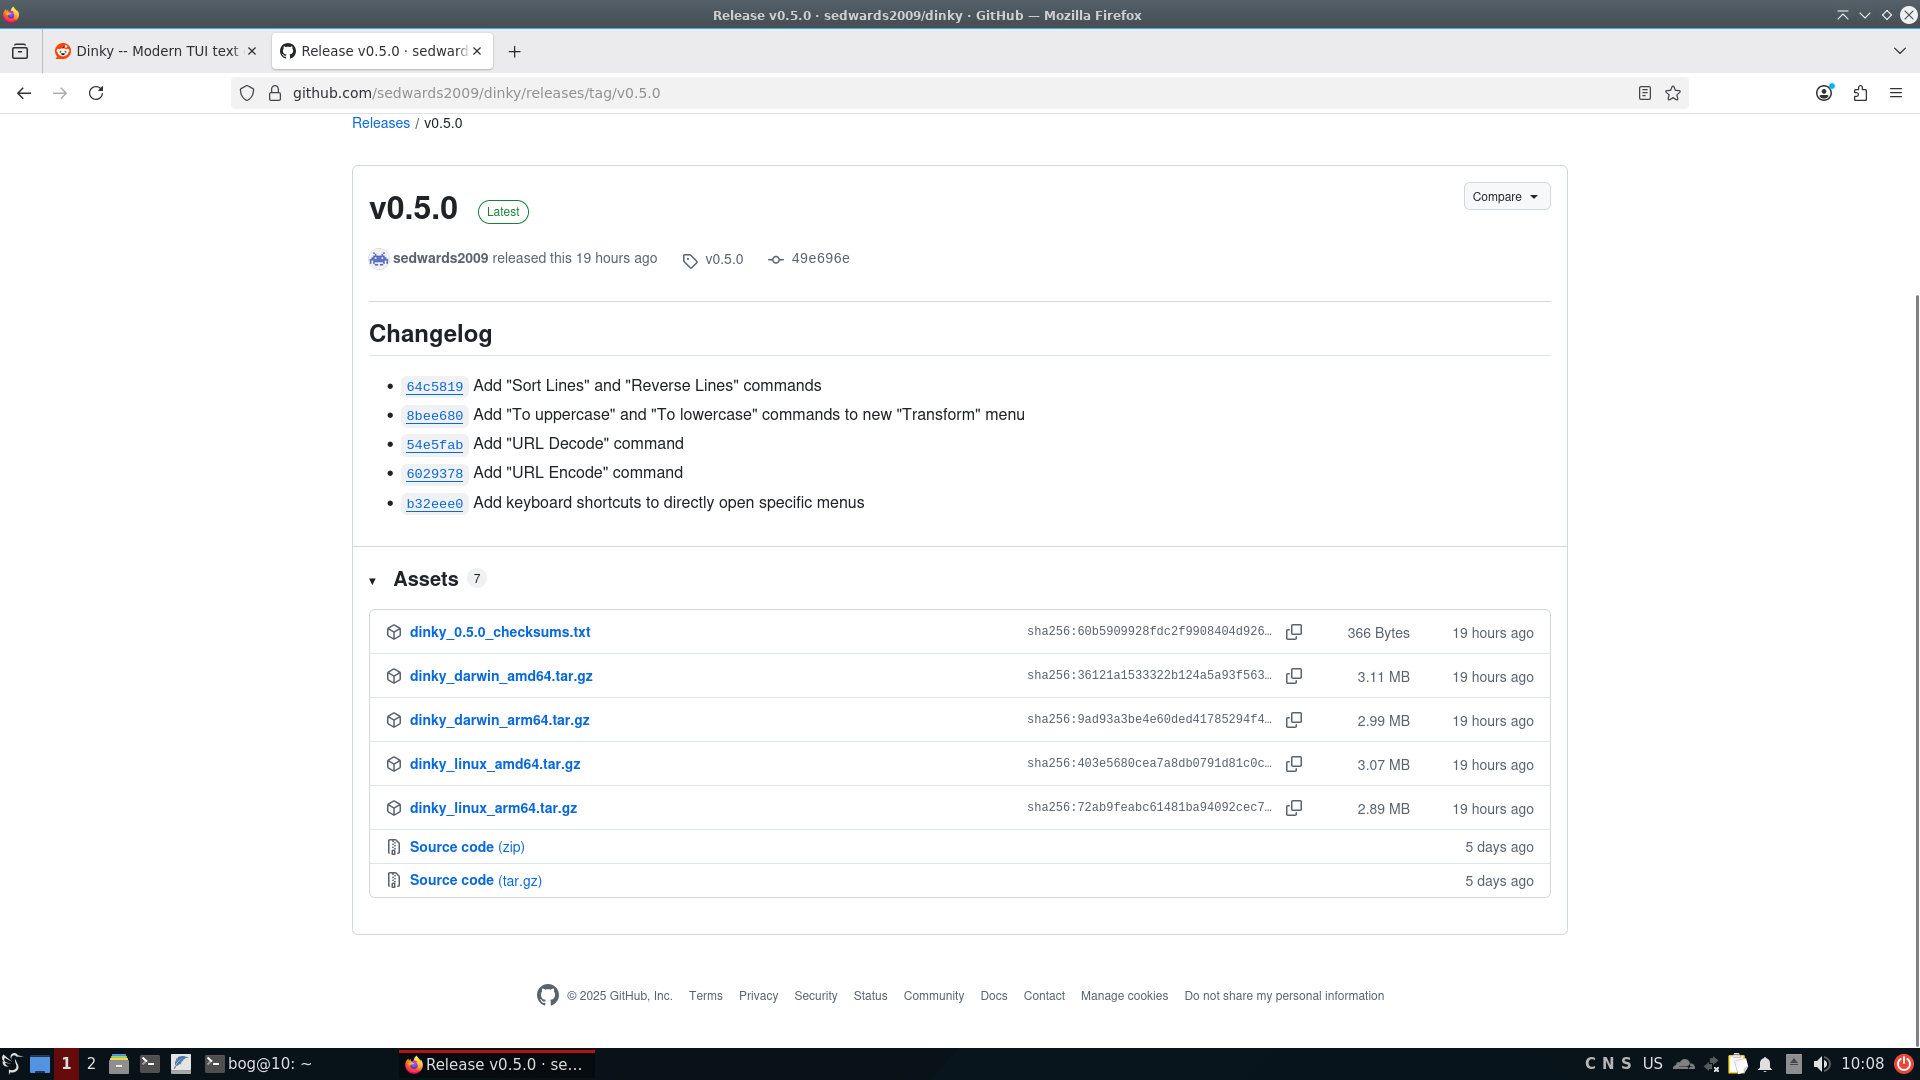
Task: Download dinky_darwin_amd64.tar.gz
Action: coord(501,676)
